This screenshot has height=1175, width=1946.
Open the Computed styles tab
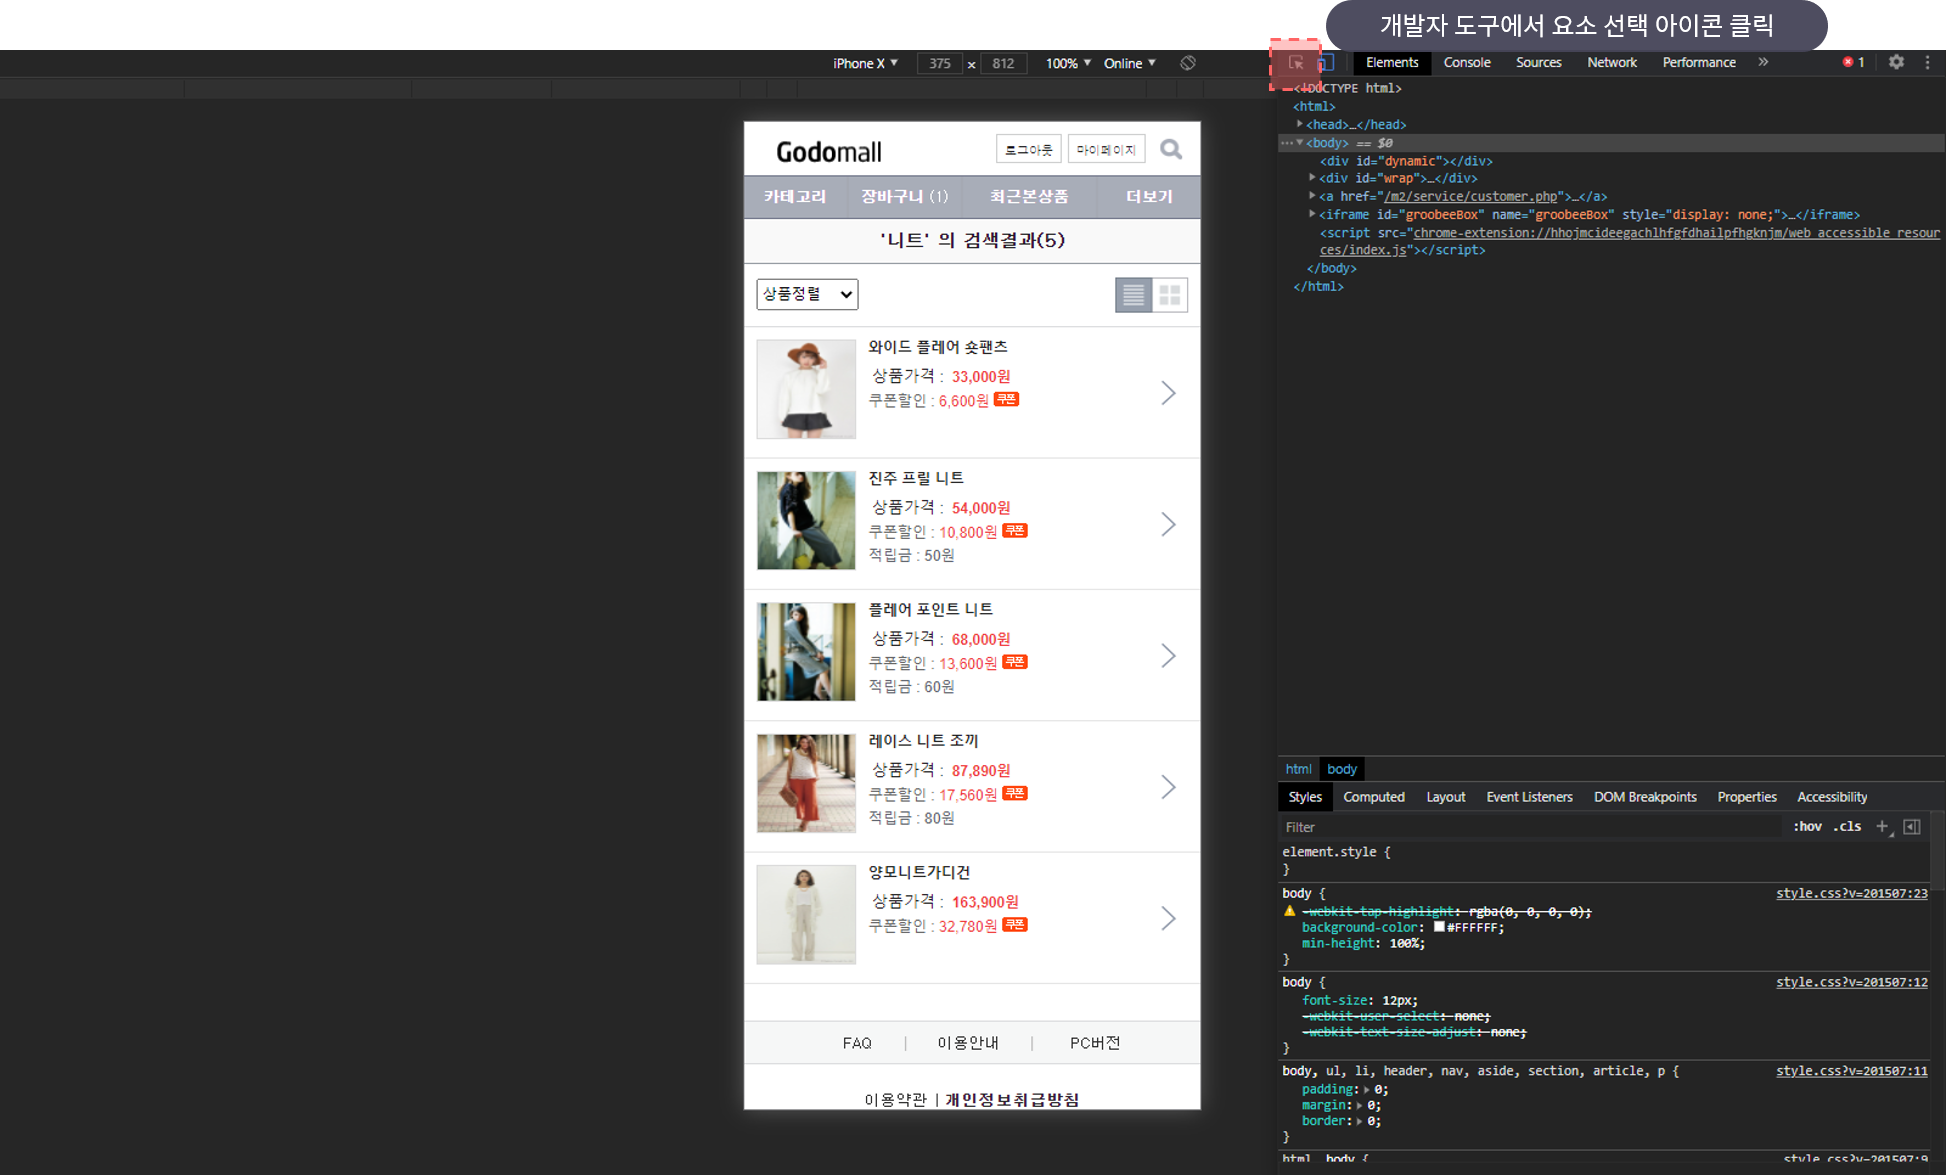(1373, 797)
